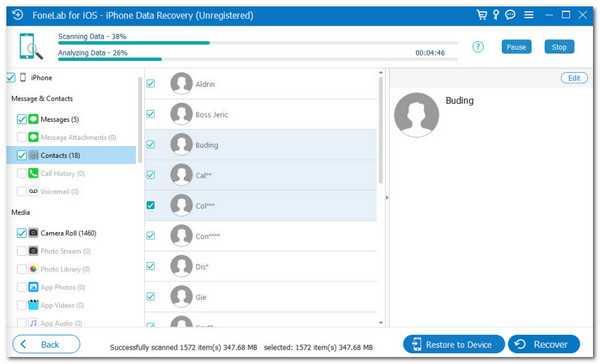Collapse the details pane with splitter arrow
The height and width of the screenshot is (364, 600).
387,198
